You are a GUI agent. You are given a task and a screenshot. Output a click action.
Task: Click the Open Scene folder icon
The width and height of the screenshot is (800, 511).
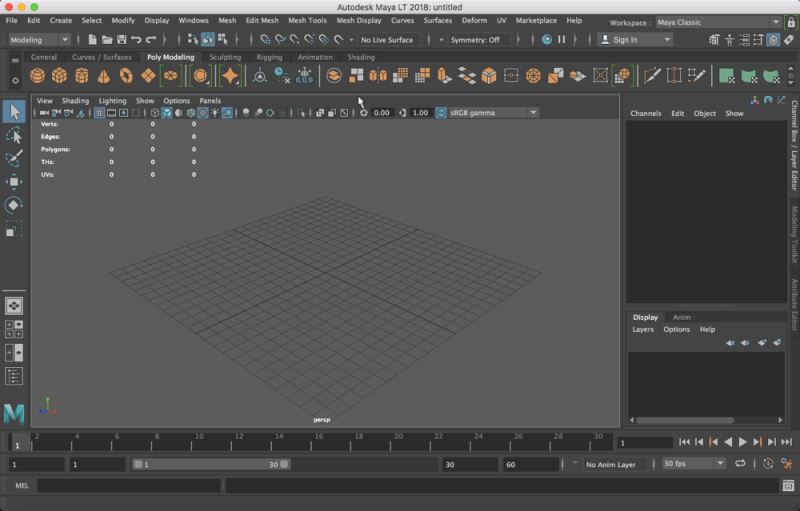107,39
